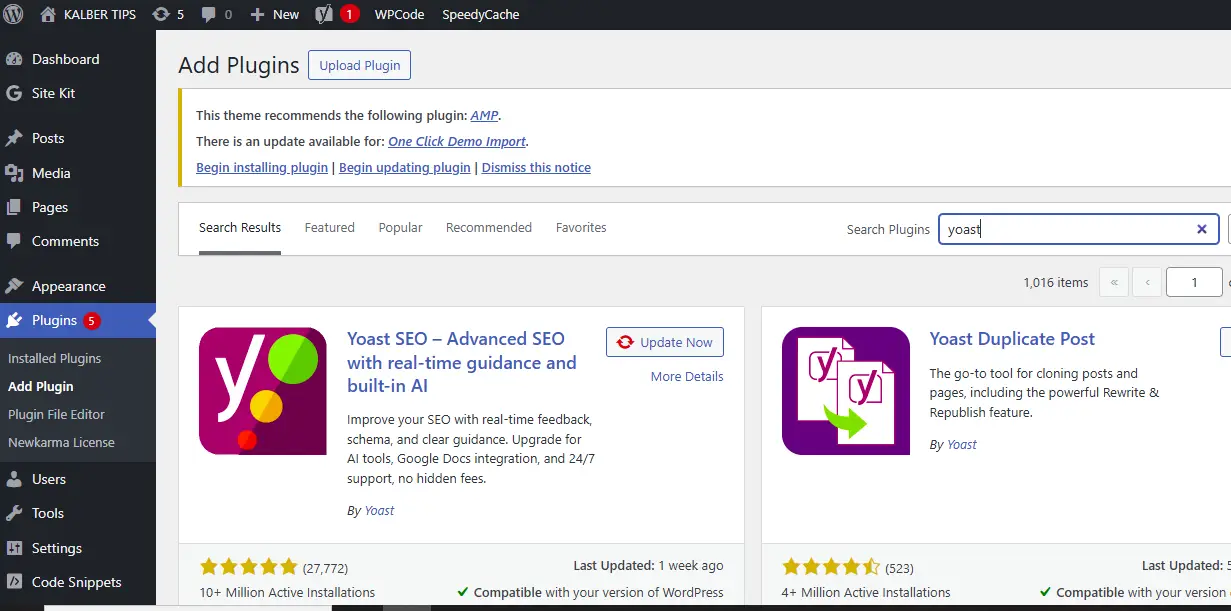Click the WordPress logo in admin bar
This screenshot has height=611, width=1231.
tap(13, 14)
